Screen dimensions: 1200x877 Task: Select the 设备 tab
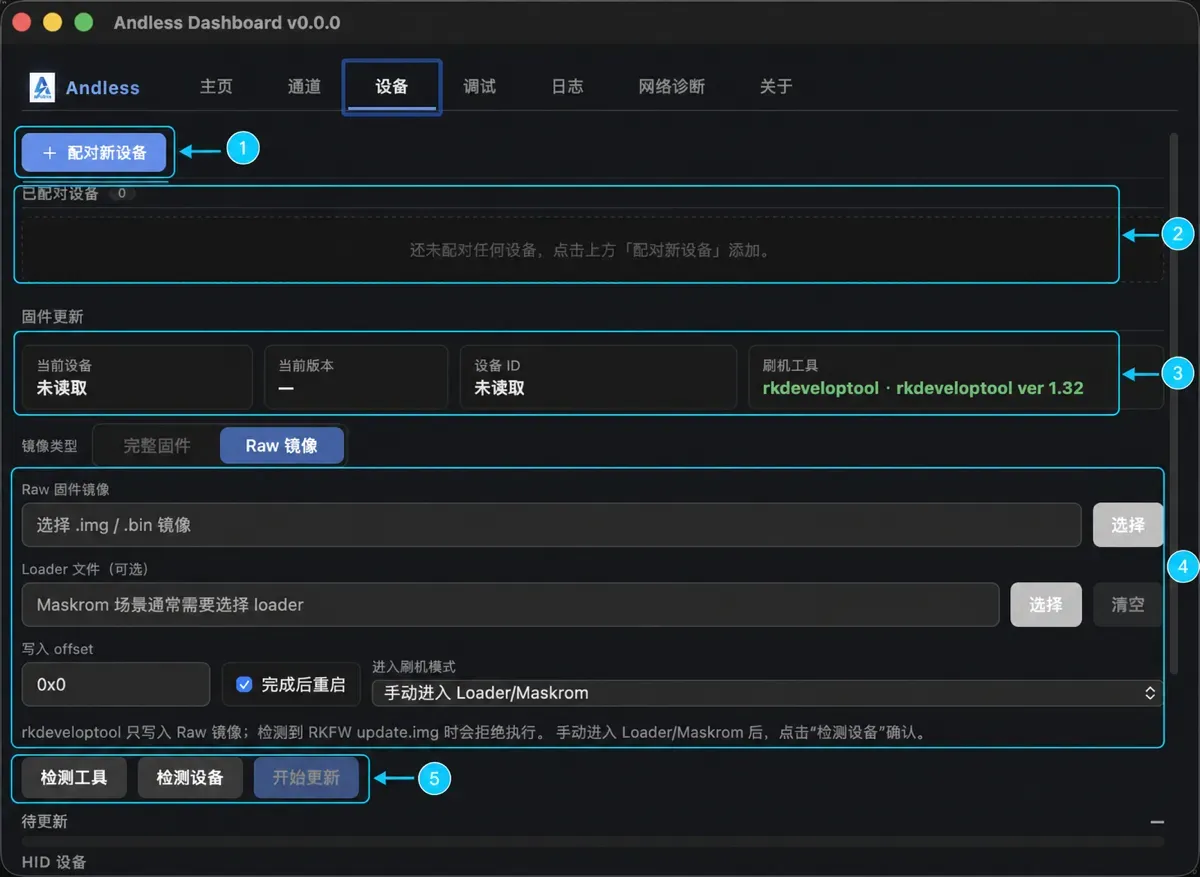coord(392,86)
